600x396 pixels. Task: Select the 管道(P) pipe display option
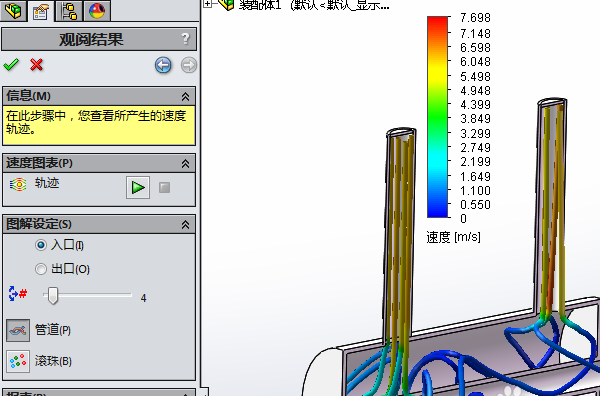[x=18, y=330]
